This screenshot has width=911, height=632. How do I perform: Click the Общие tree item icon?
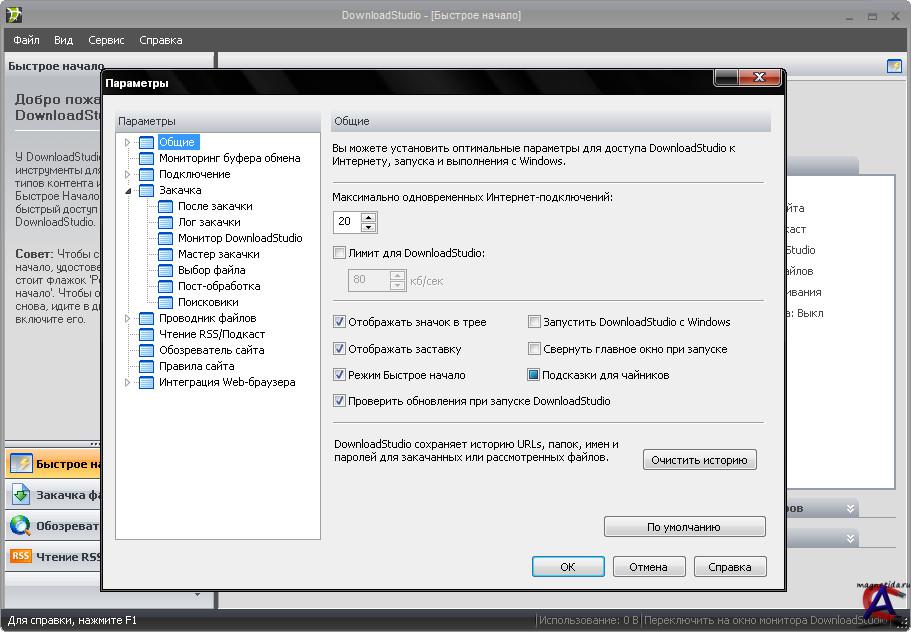[146, 142]
